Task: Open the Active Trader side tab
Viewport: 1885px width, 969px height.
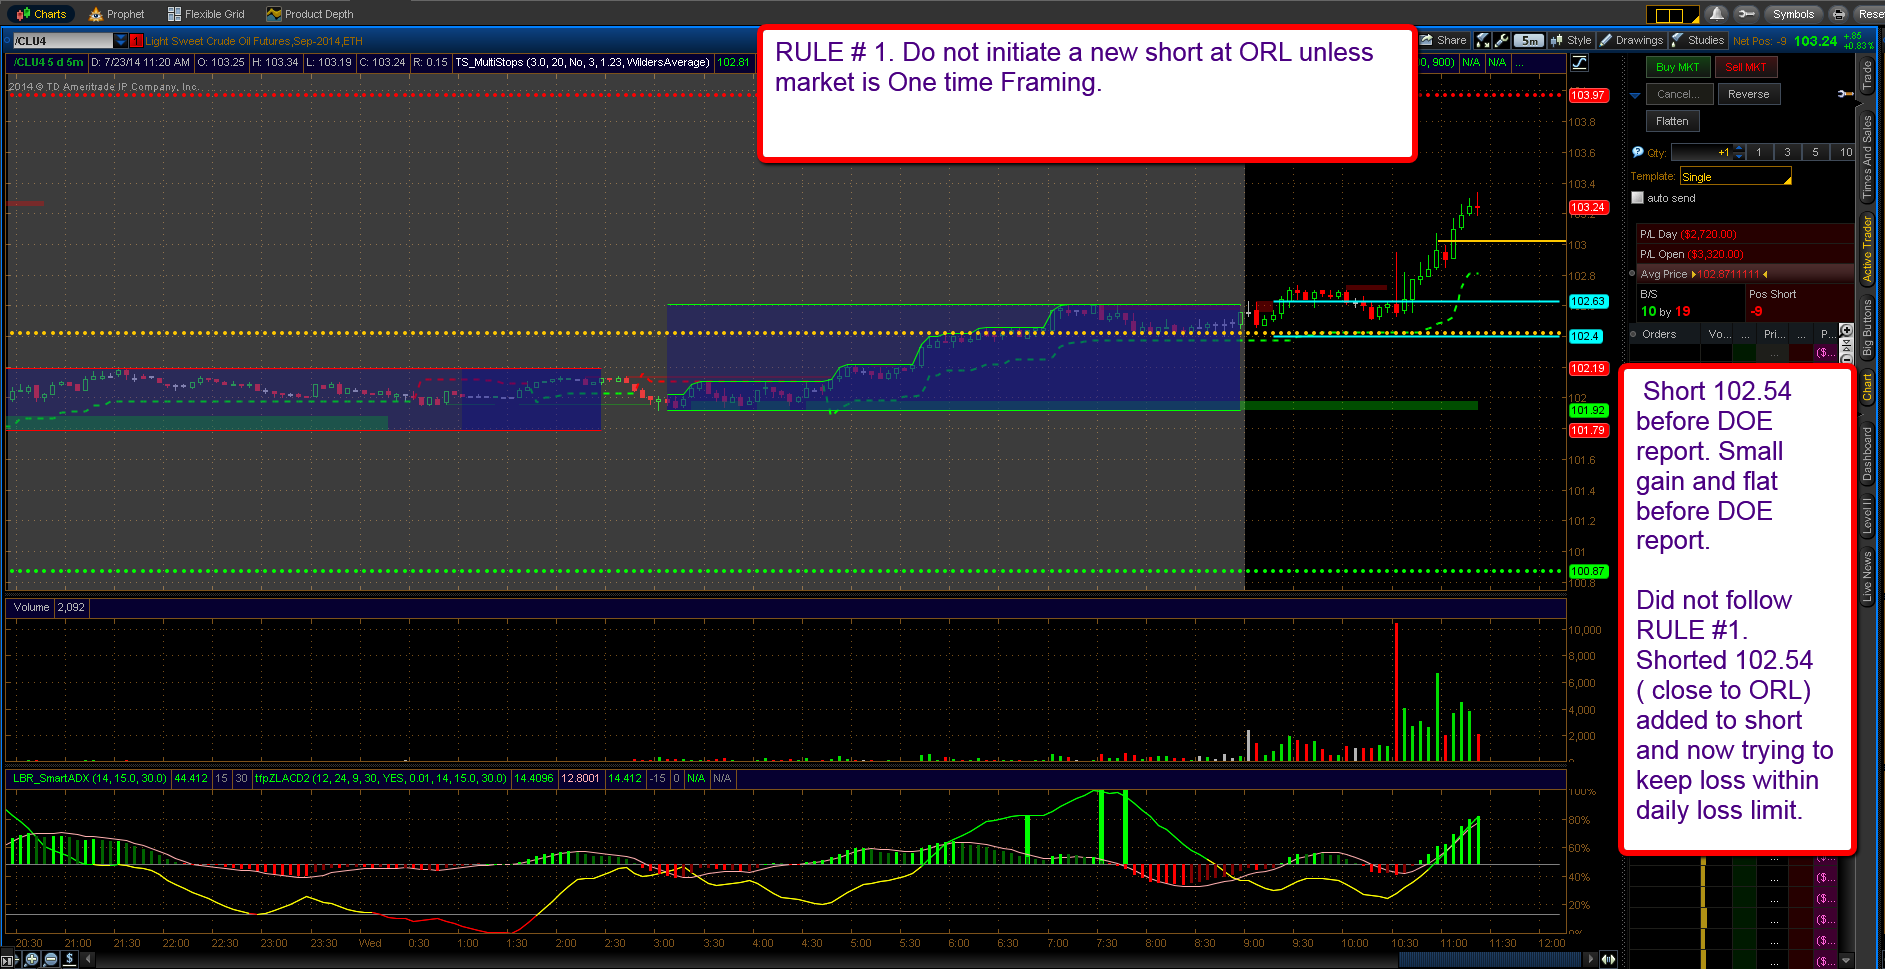Action: [x=1866, y=249]
